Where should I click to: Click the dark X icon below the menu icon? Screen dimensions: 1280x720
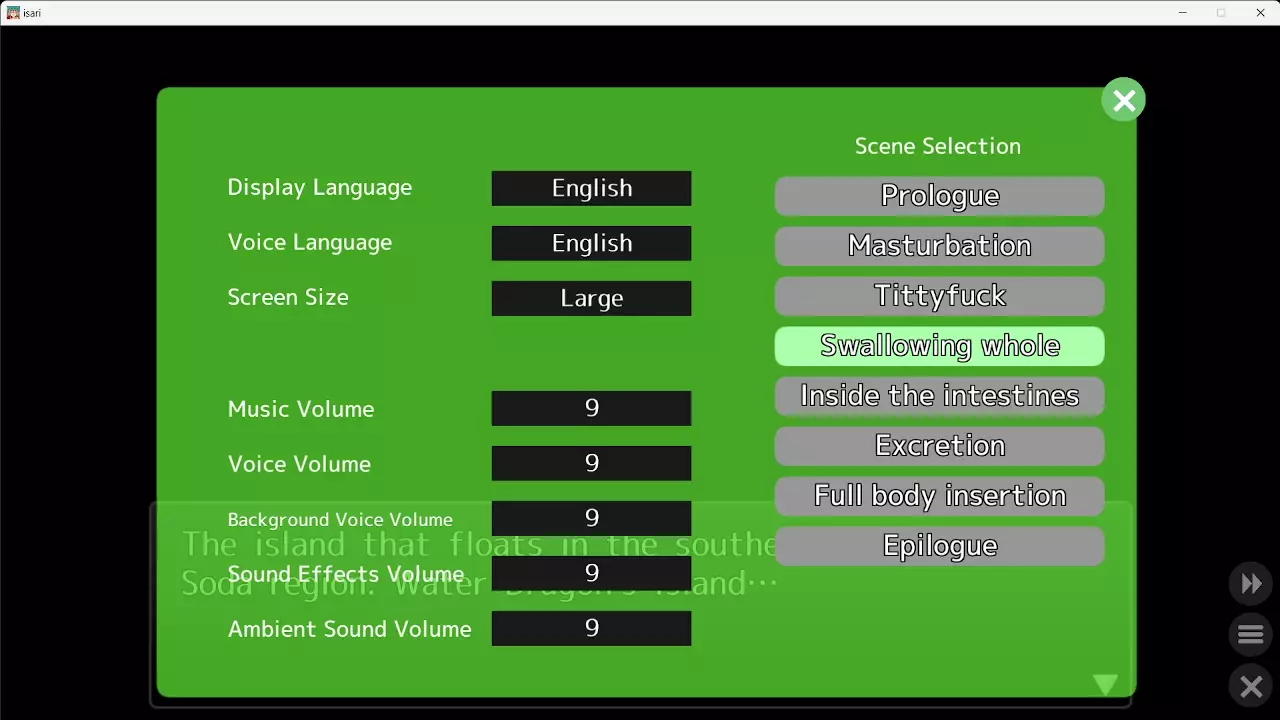pyautogui.click(x=1251, y=687)
